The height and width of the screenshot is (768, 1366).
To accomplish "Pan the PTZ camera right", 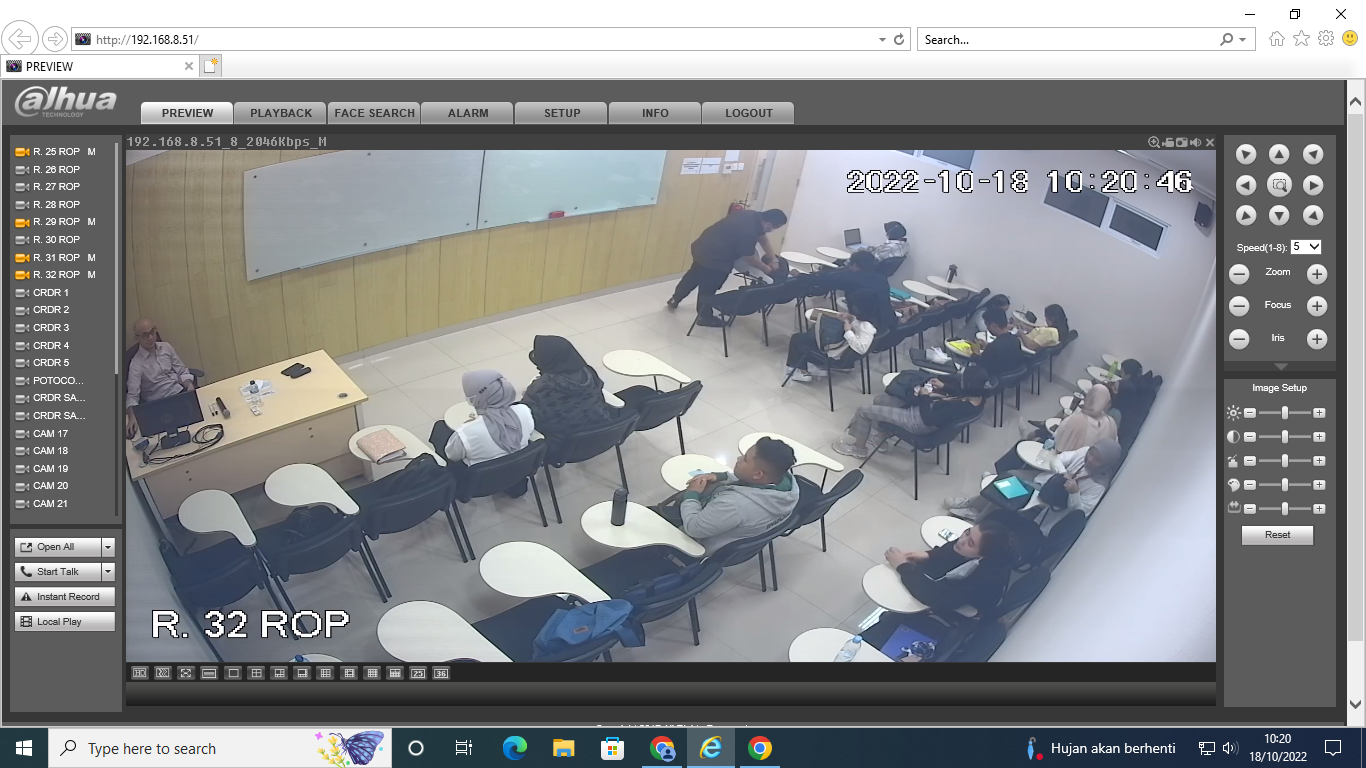I will click(x=1313, y=185).
